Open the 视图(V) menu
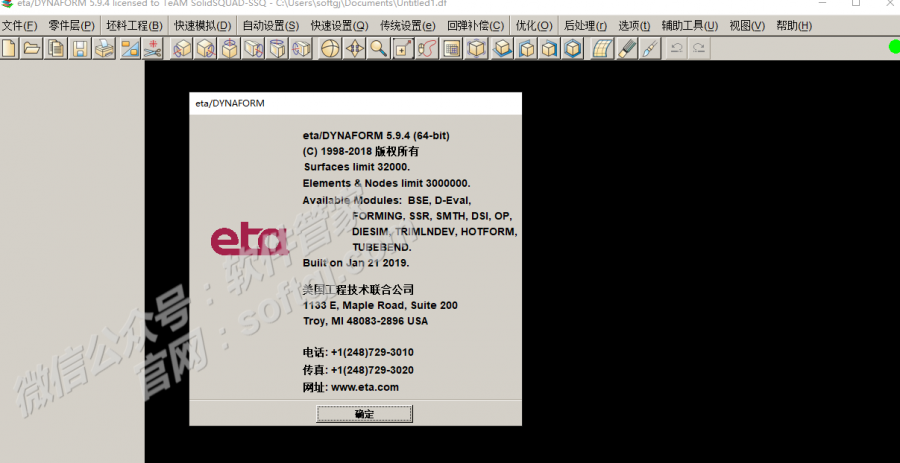 (x=747, y=26)
